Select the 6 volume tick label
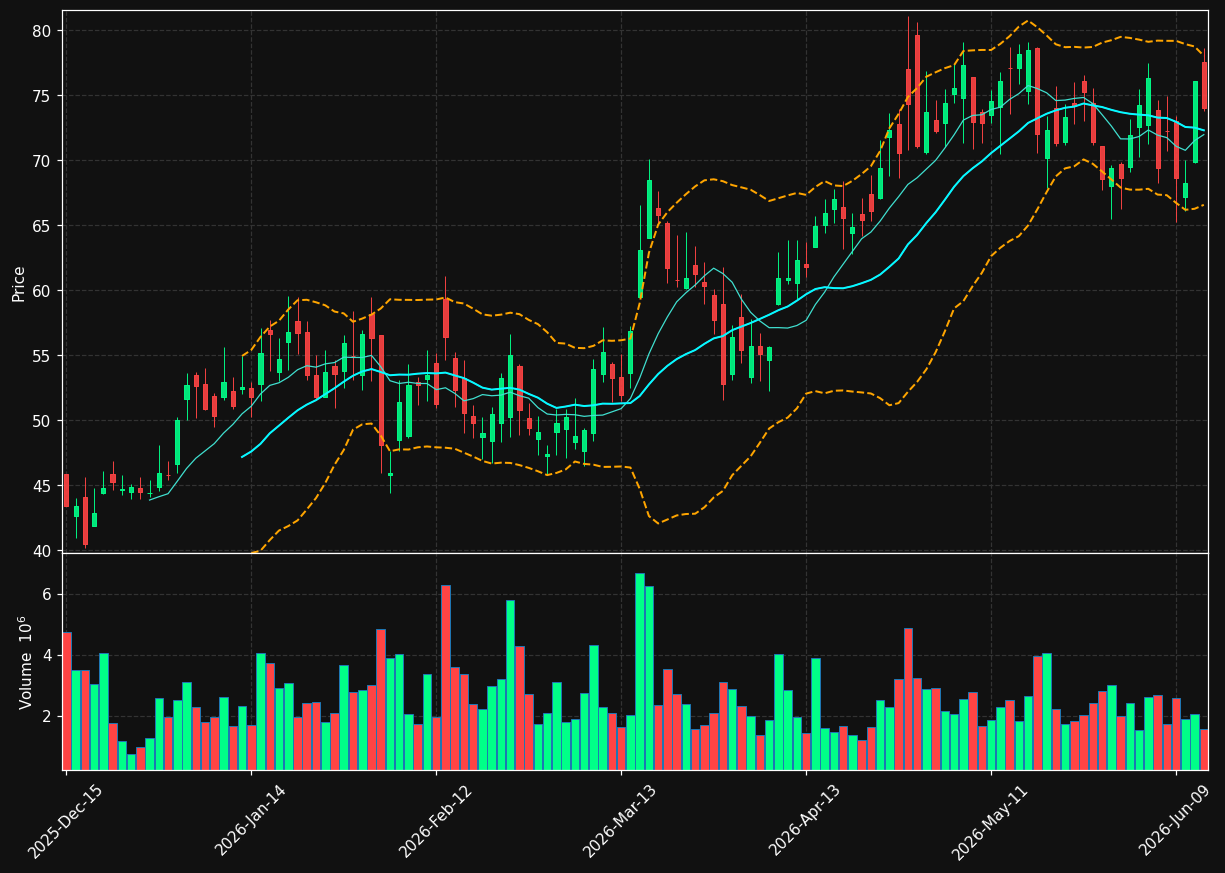Image resolution: width=1225 pixels, height=873 pixels. [x=47, y=595]
